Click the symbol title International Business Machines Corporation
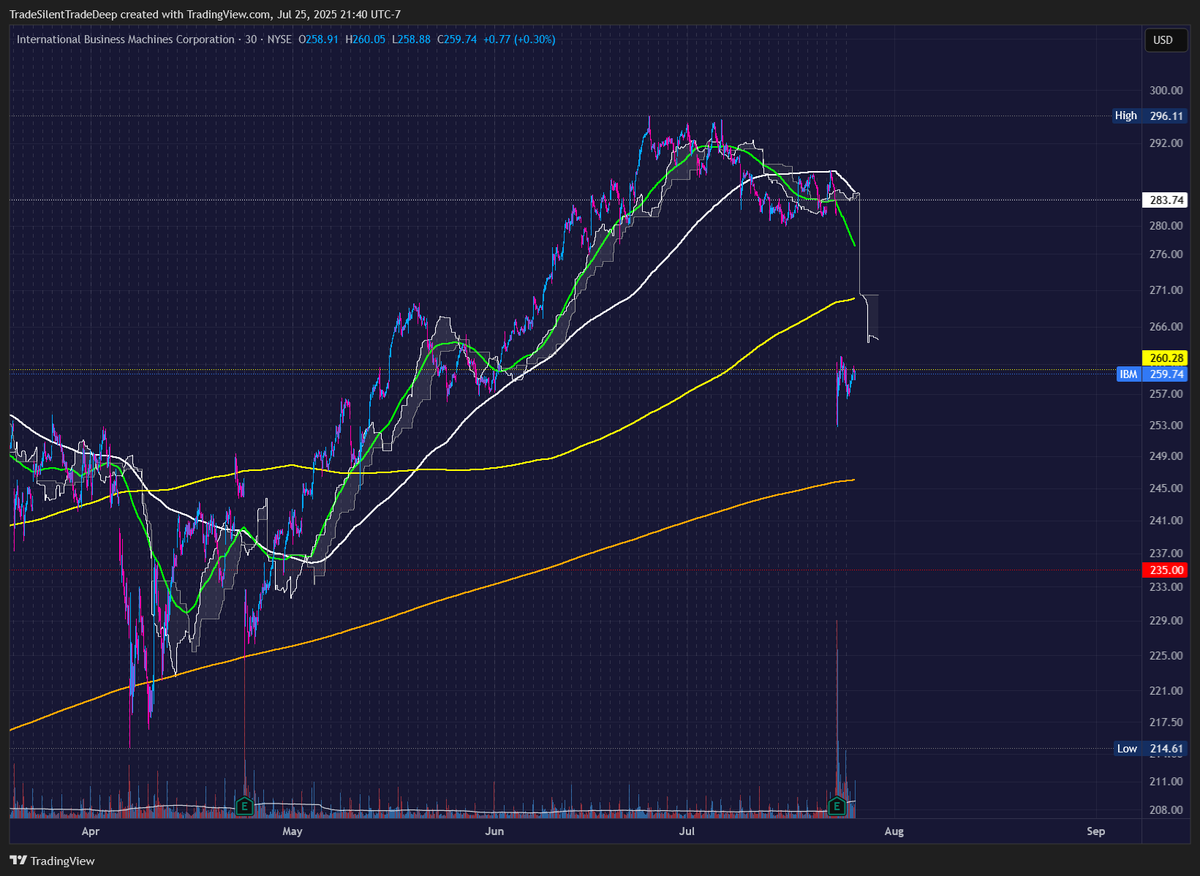Viewport: 1200px width, 876px height. pyautogui.click(x=124, y=39)
